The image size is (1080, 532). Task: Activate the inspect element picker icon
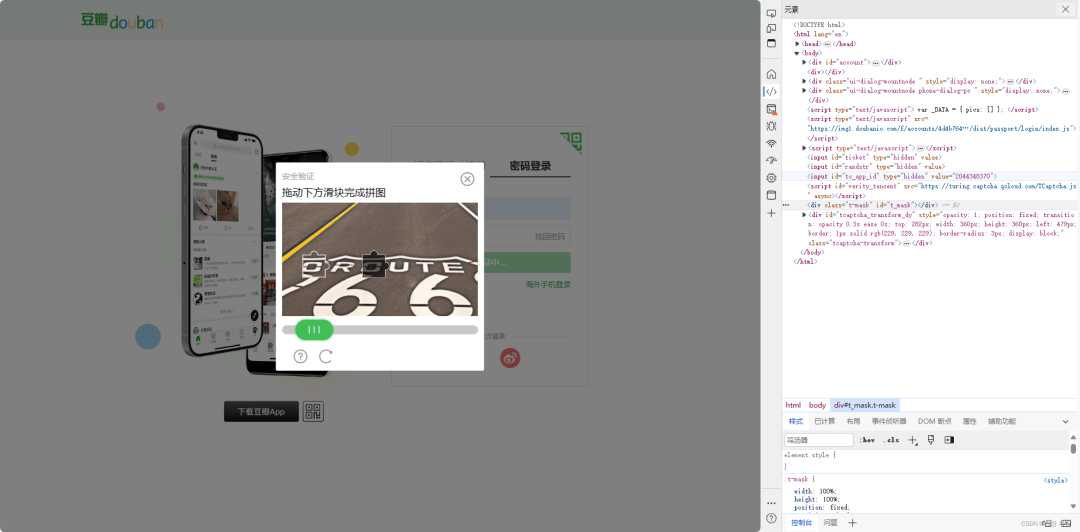(771, 13)
